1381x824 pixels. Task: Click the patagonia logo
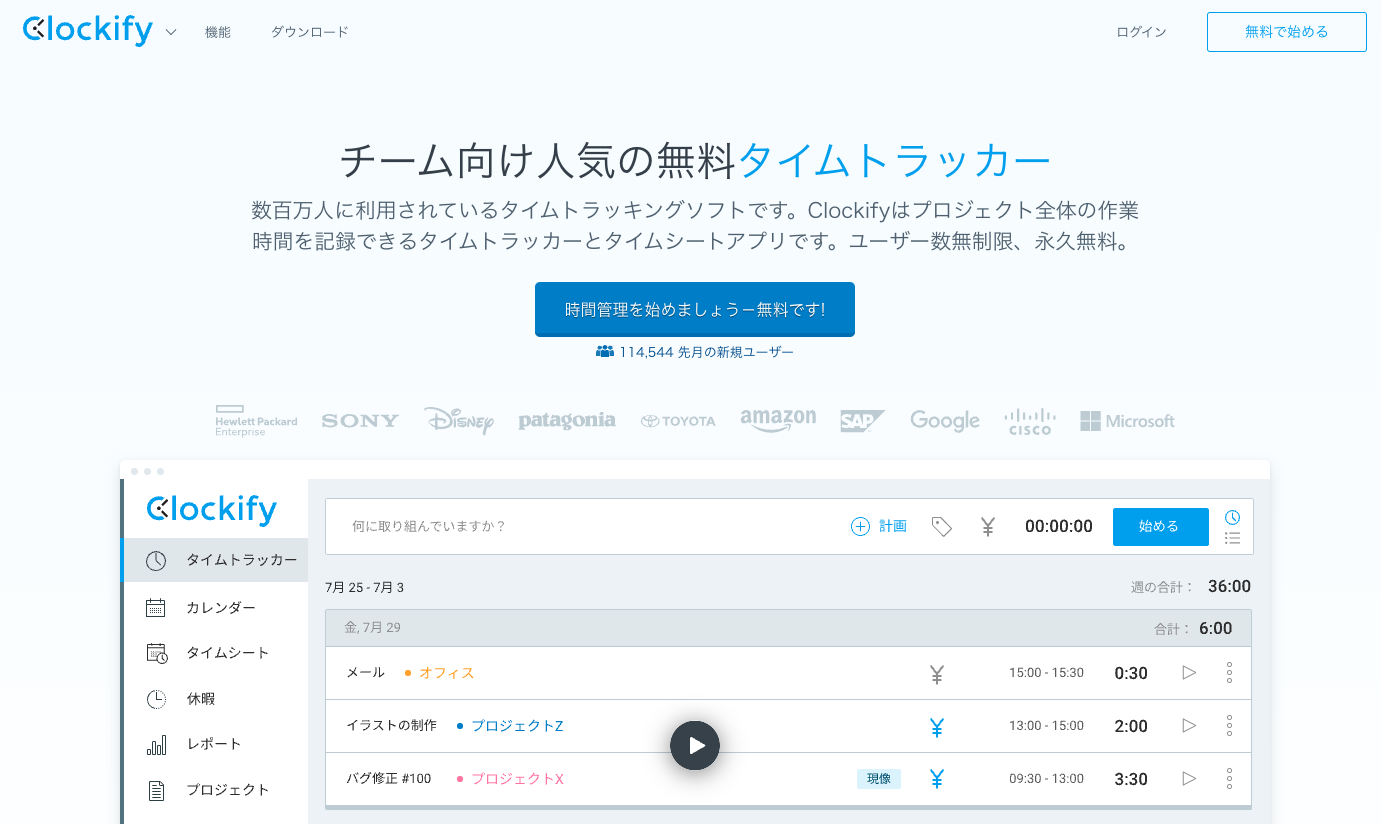(567, 421)
